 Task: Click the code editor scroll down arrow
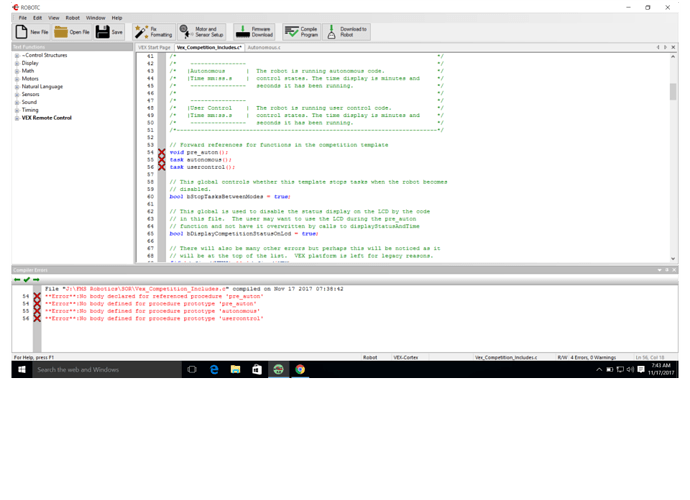[x=673, y=259]
